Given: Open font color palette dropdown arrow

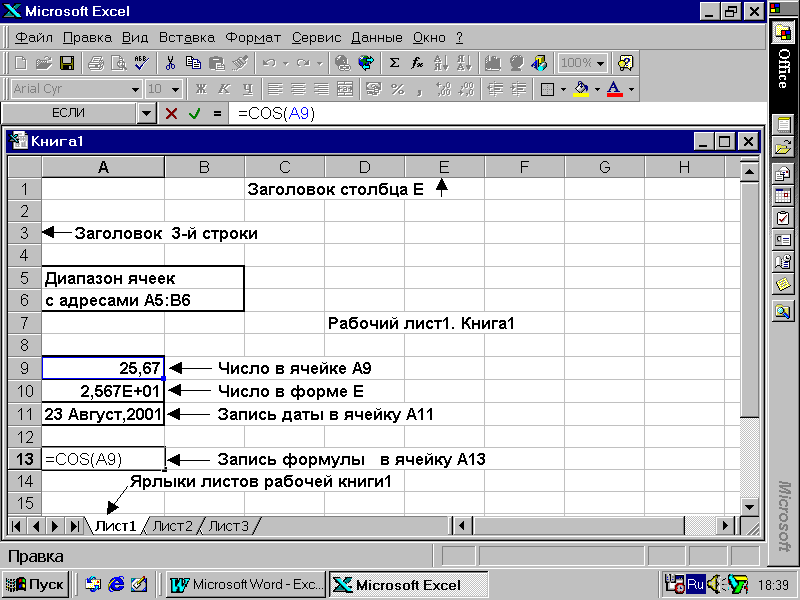Looking at the screenshot, I should [x=632, y=90].
